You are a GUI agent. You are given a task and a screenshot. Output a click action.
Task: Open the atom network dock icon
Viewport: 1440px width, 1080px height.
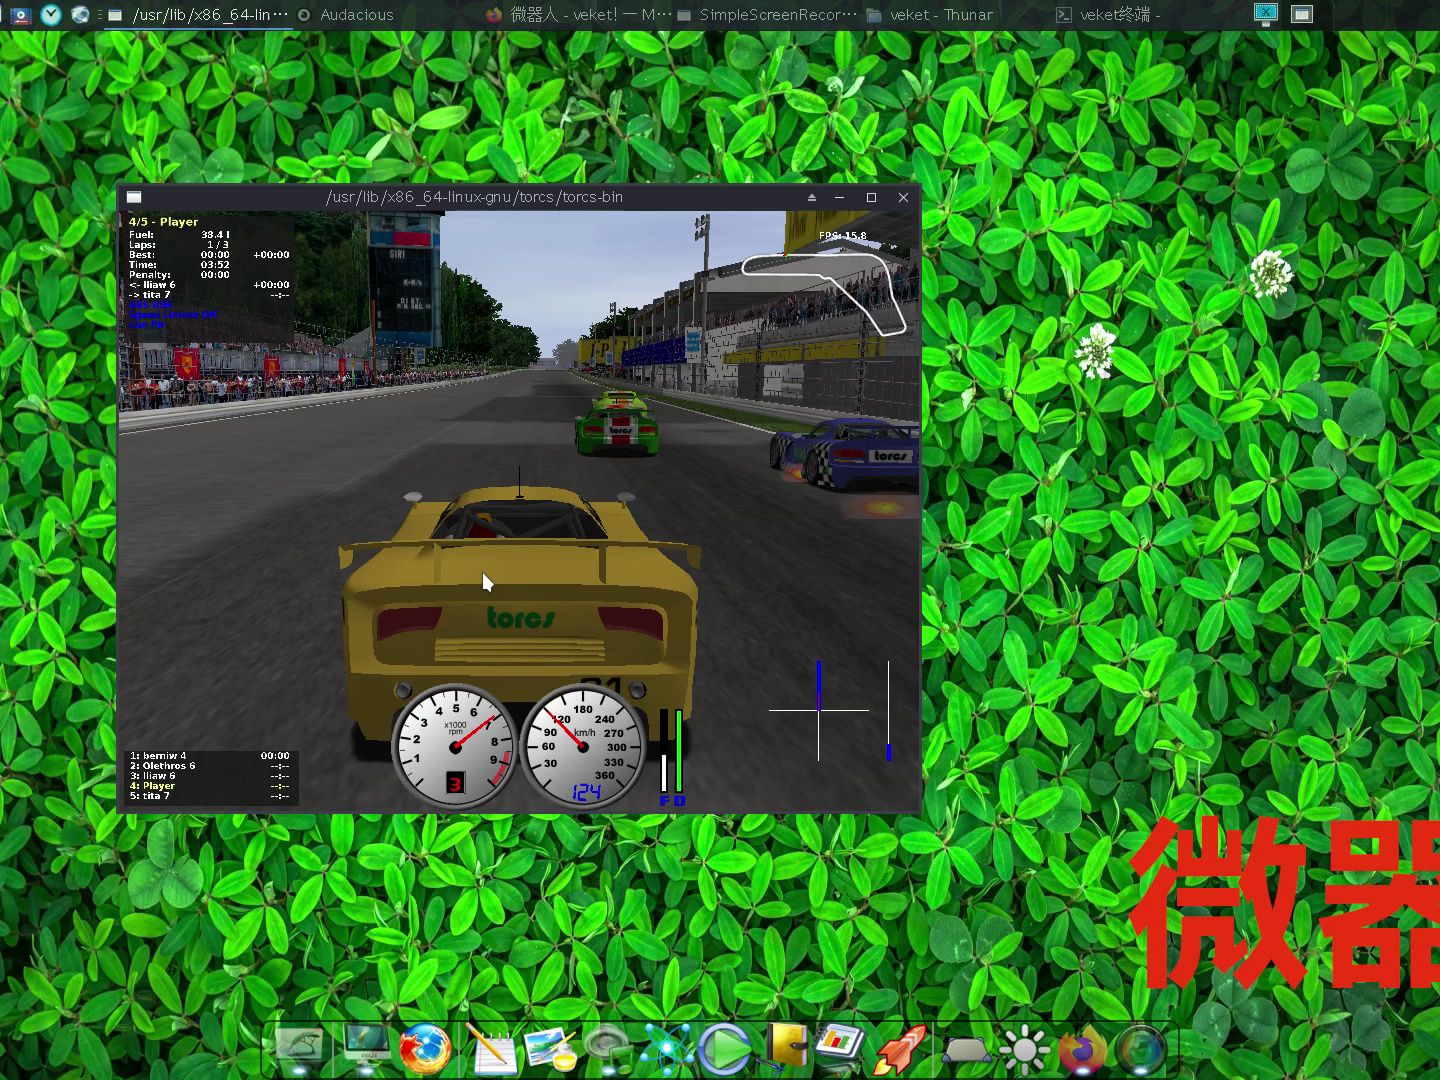[x=667, y=1049]
